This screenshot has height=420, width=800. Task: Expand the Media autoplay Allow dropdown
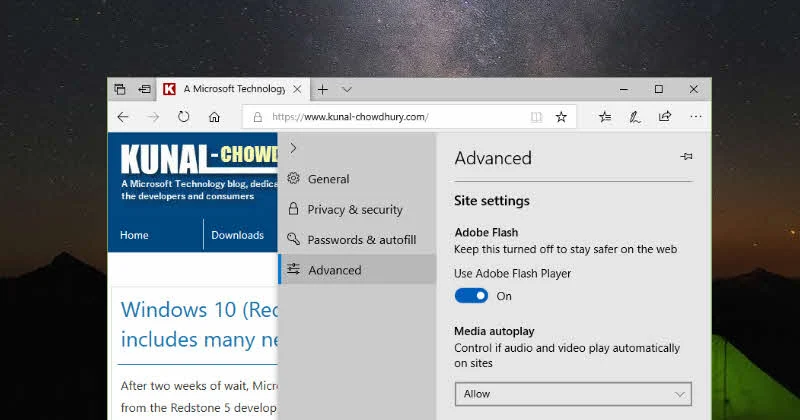pyautogui.click(x=573, y=394)
